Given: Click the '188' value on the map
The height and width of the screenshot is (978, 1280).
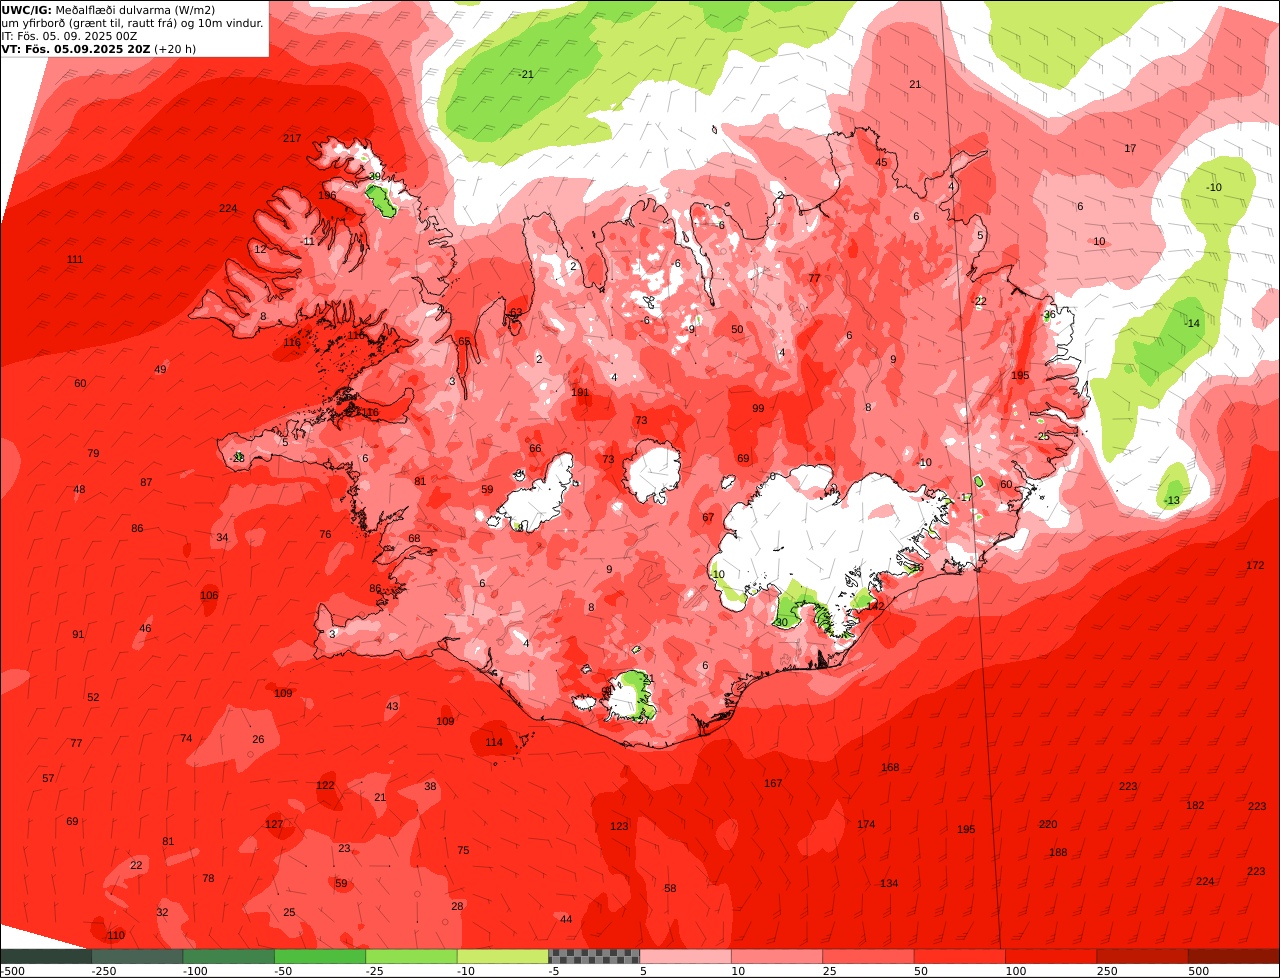Looking at the screenshot, I should coord(1058,852).
